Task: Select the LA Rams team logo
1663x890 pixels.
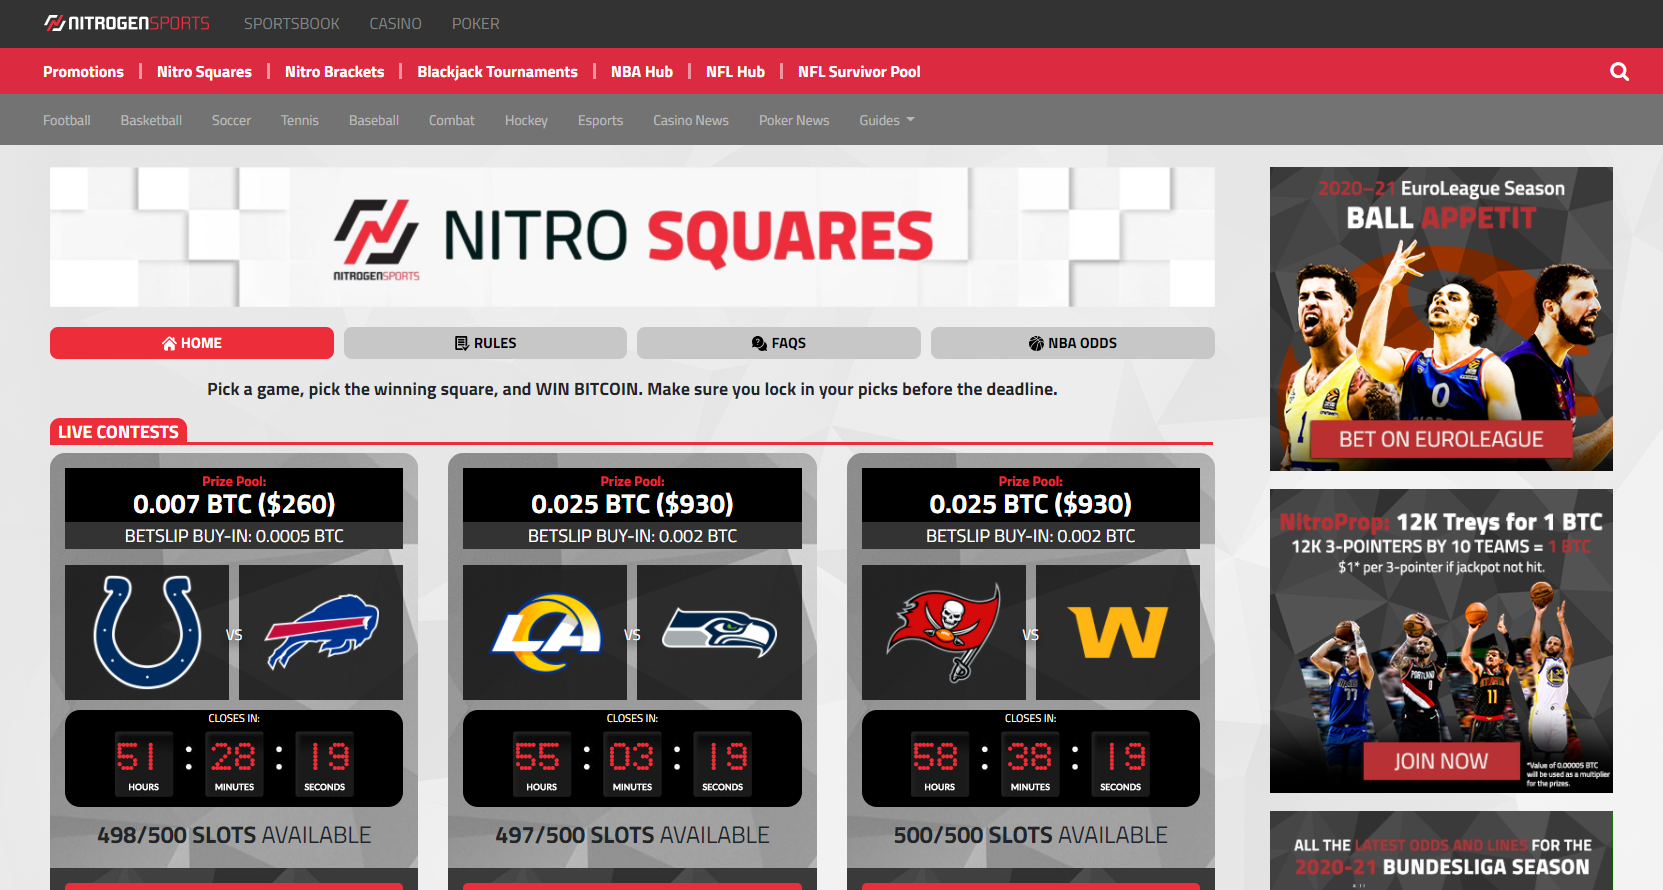Action: tap(545, 632)
